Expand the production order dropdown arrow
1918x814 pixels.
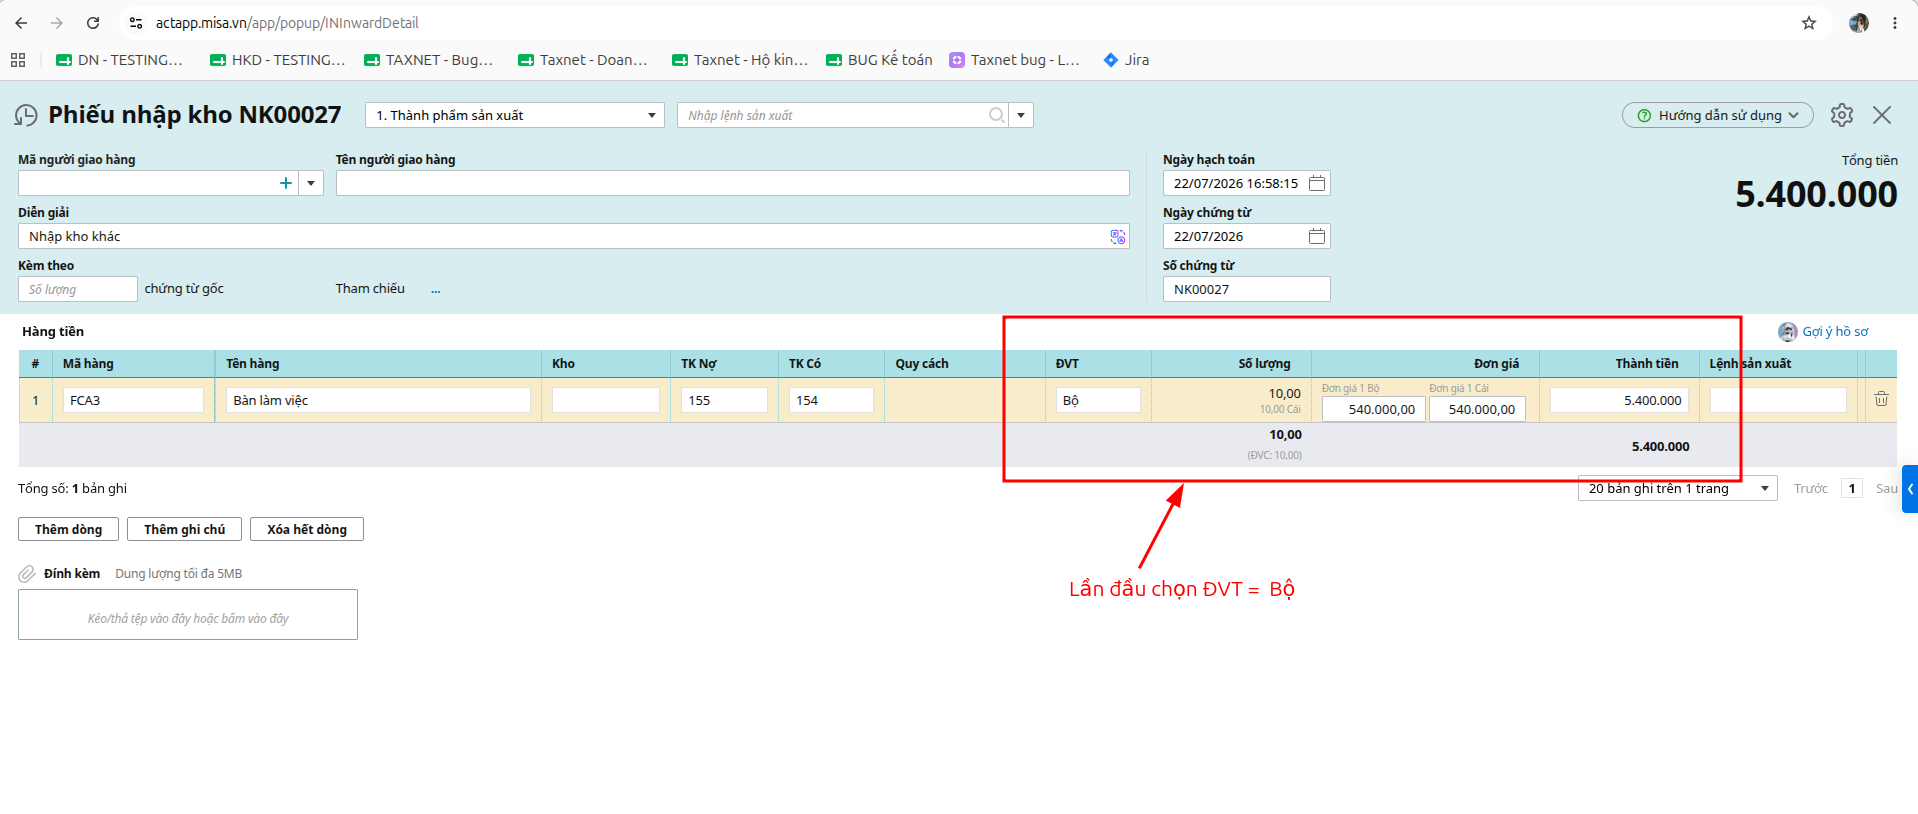point(1021,115)
